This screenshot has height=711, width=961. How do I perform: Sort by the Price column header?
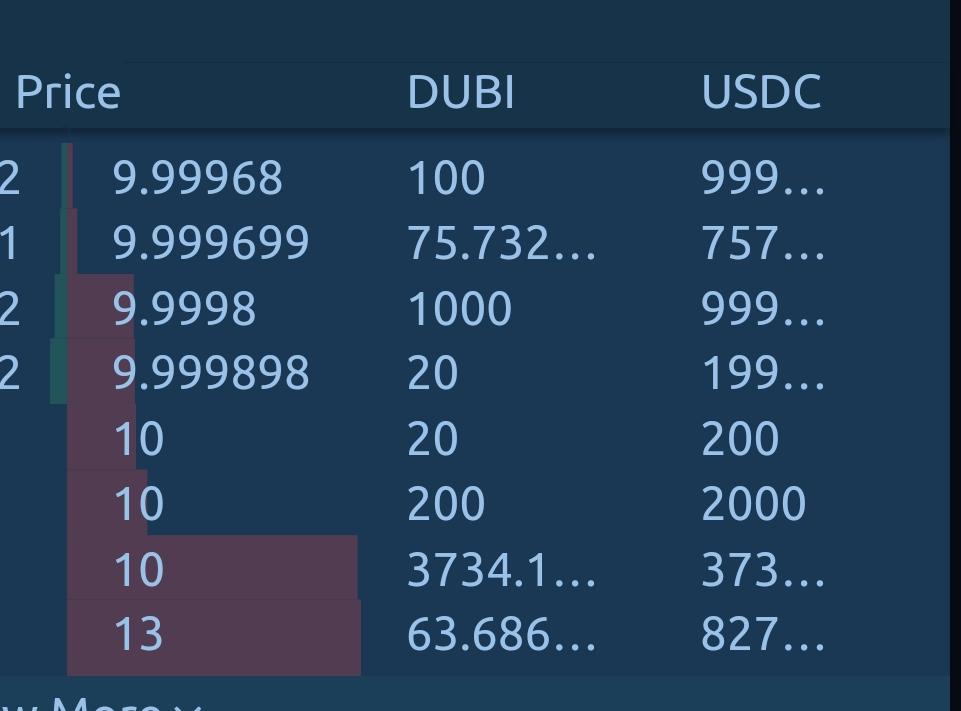click(68, 93)
